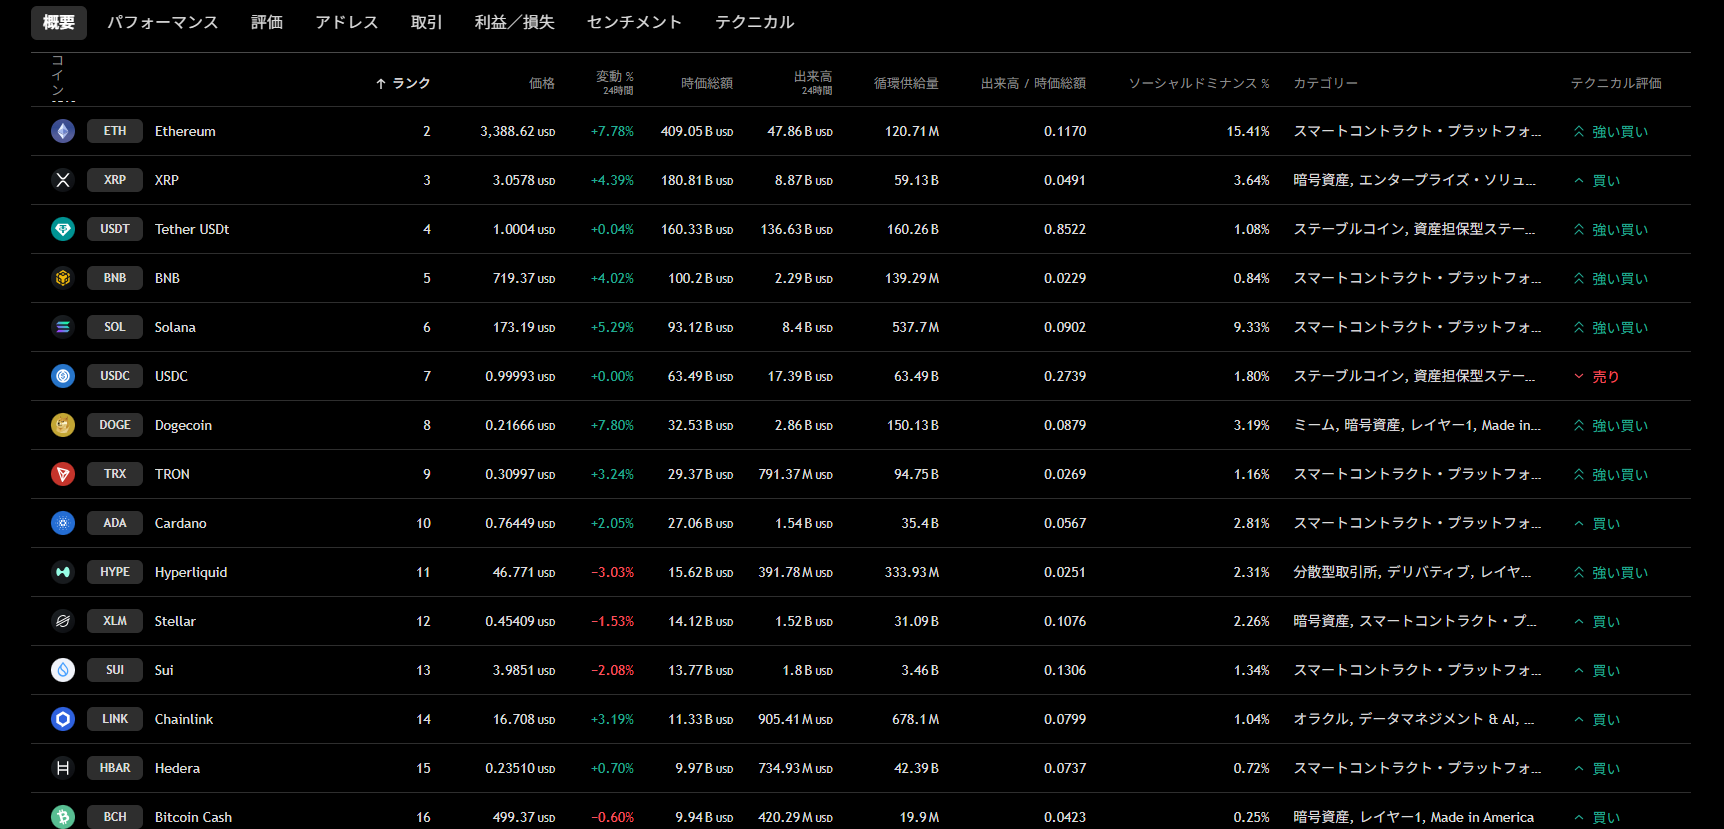Click the XRP ticker badge

click(x=115, y=180)
